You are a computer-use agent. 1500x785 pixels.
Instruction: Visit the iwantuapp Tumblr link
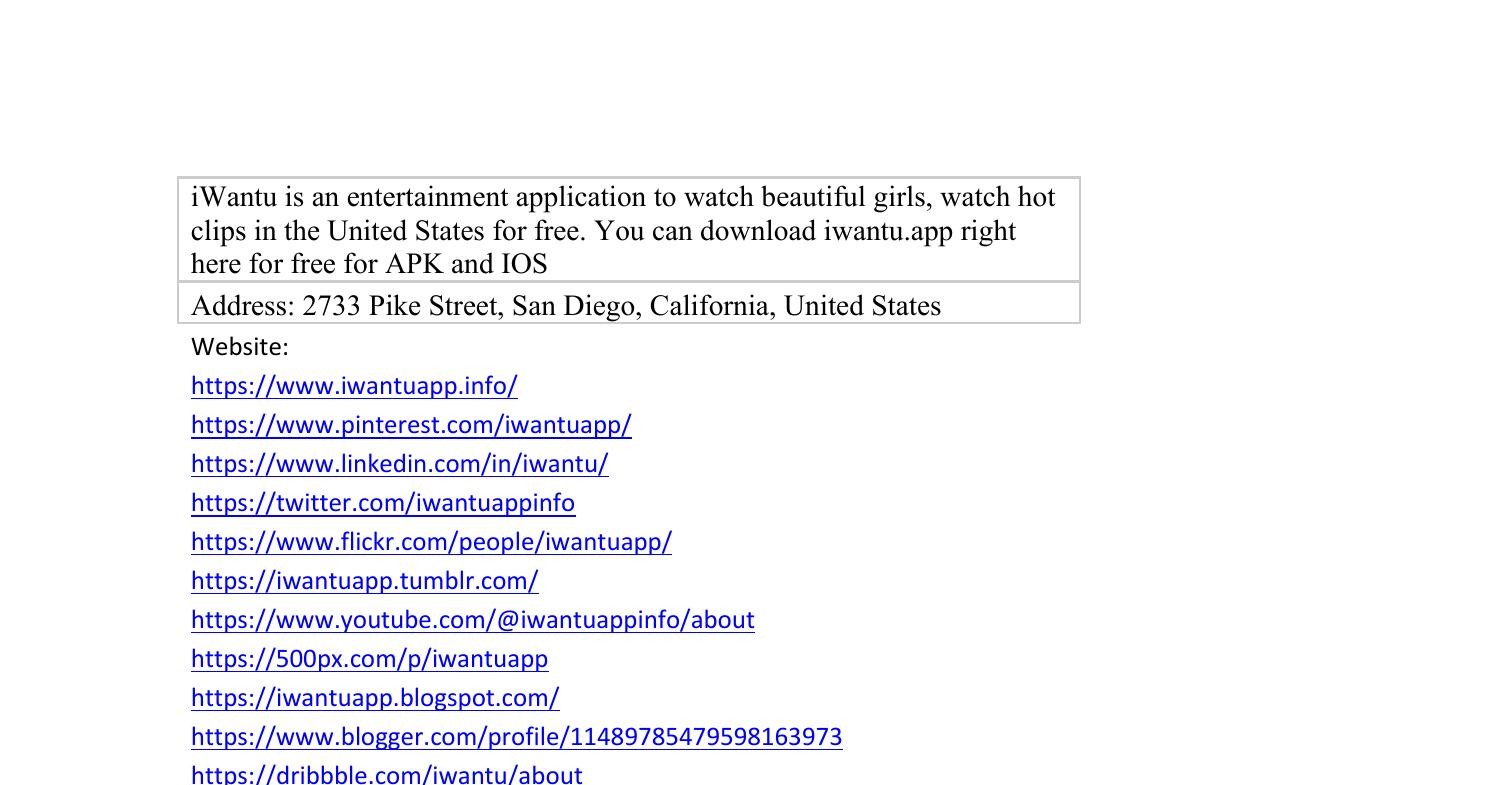pyautogui.click(x=364, y=580)
